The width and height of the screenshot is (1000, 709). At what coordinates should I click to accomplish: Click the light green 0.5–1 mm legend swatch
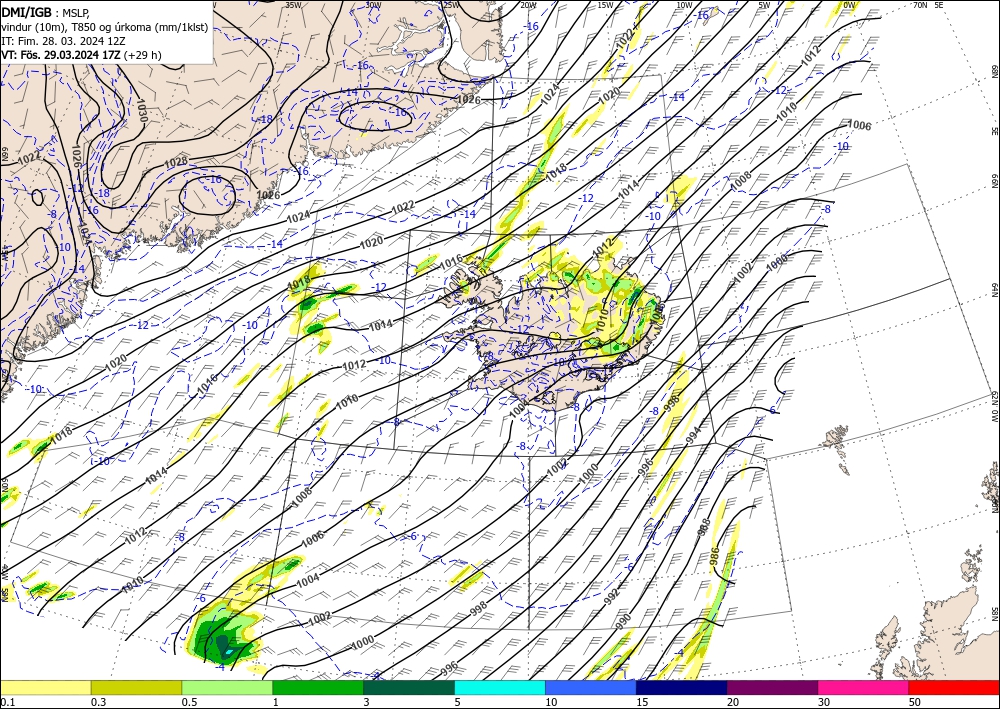(227, 687)
